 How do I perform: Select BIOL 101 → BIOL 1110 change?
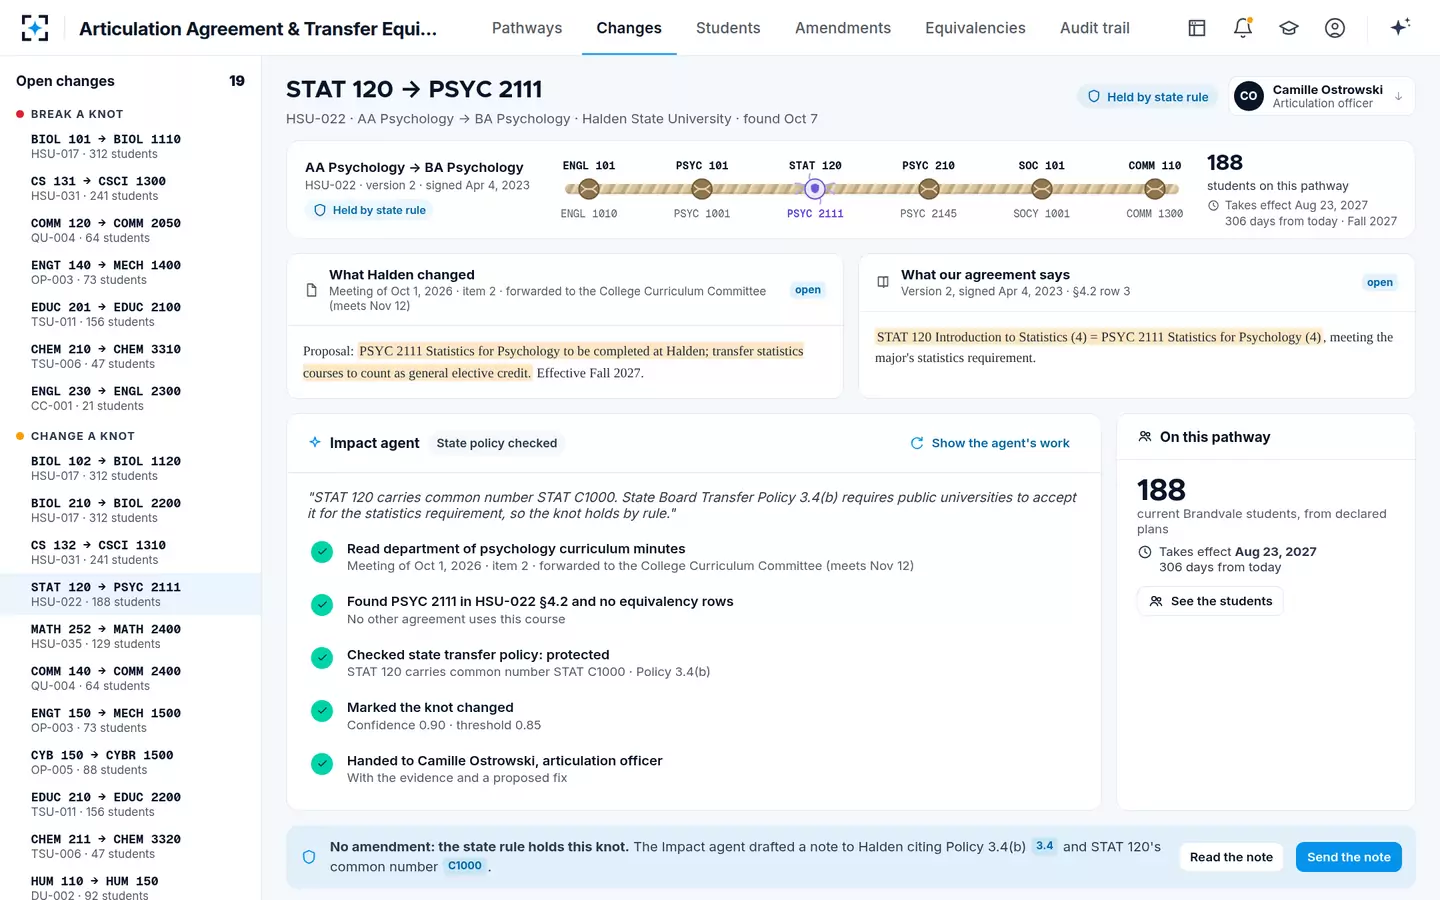coord(130,146)
